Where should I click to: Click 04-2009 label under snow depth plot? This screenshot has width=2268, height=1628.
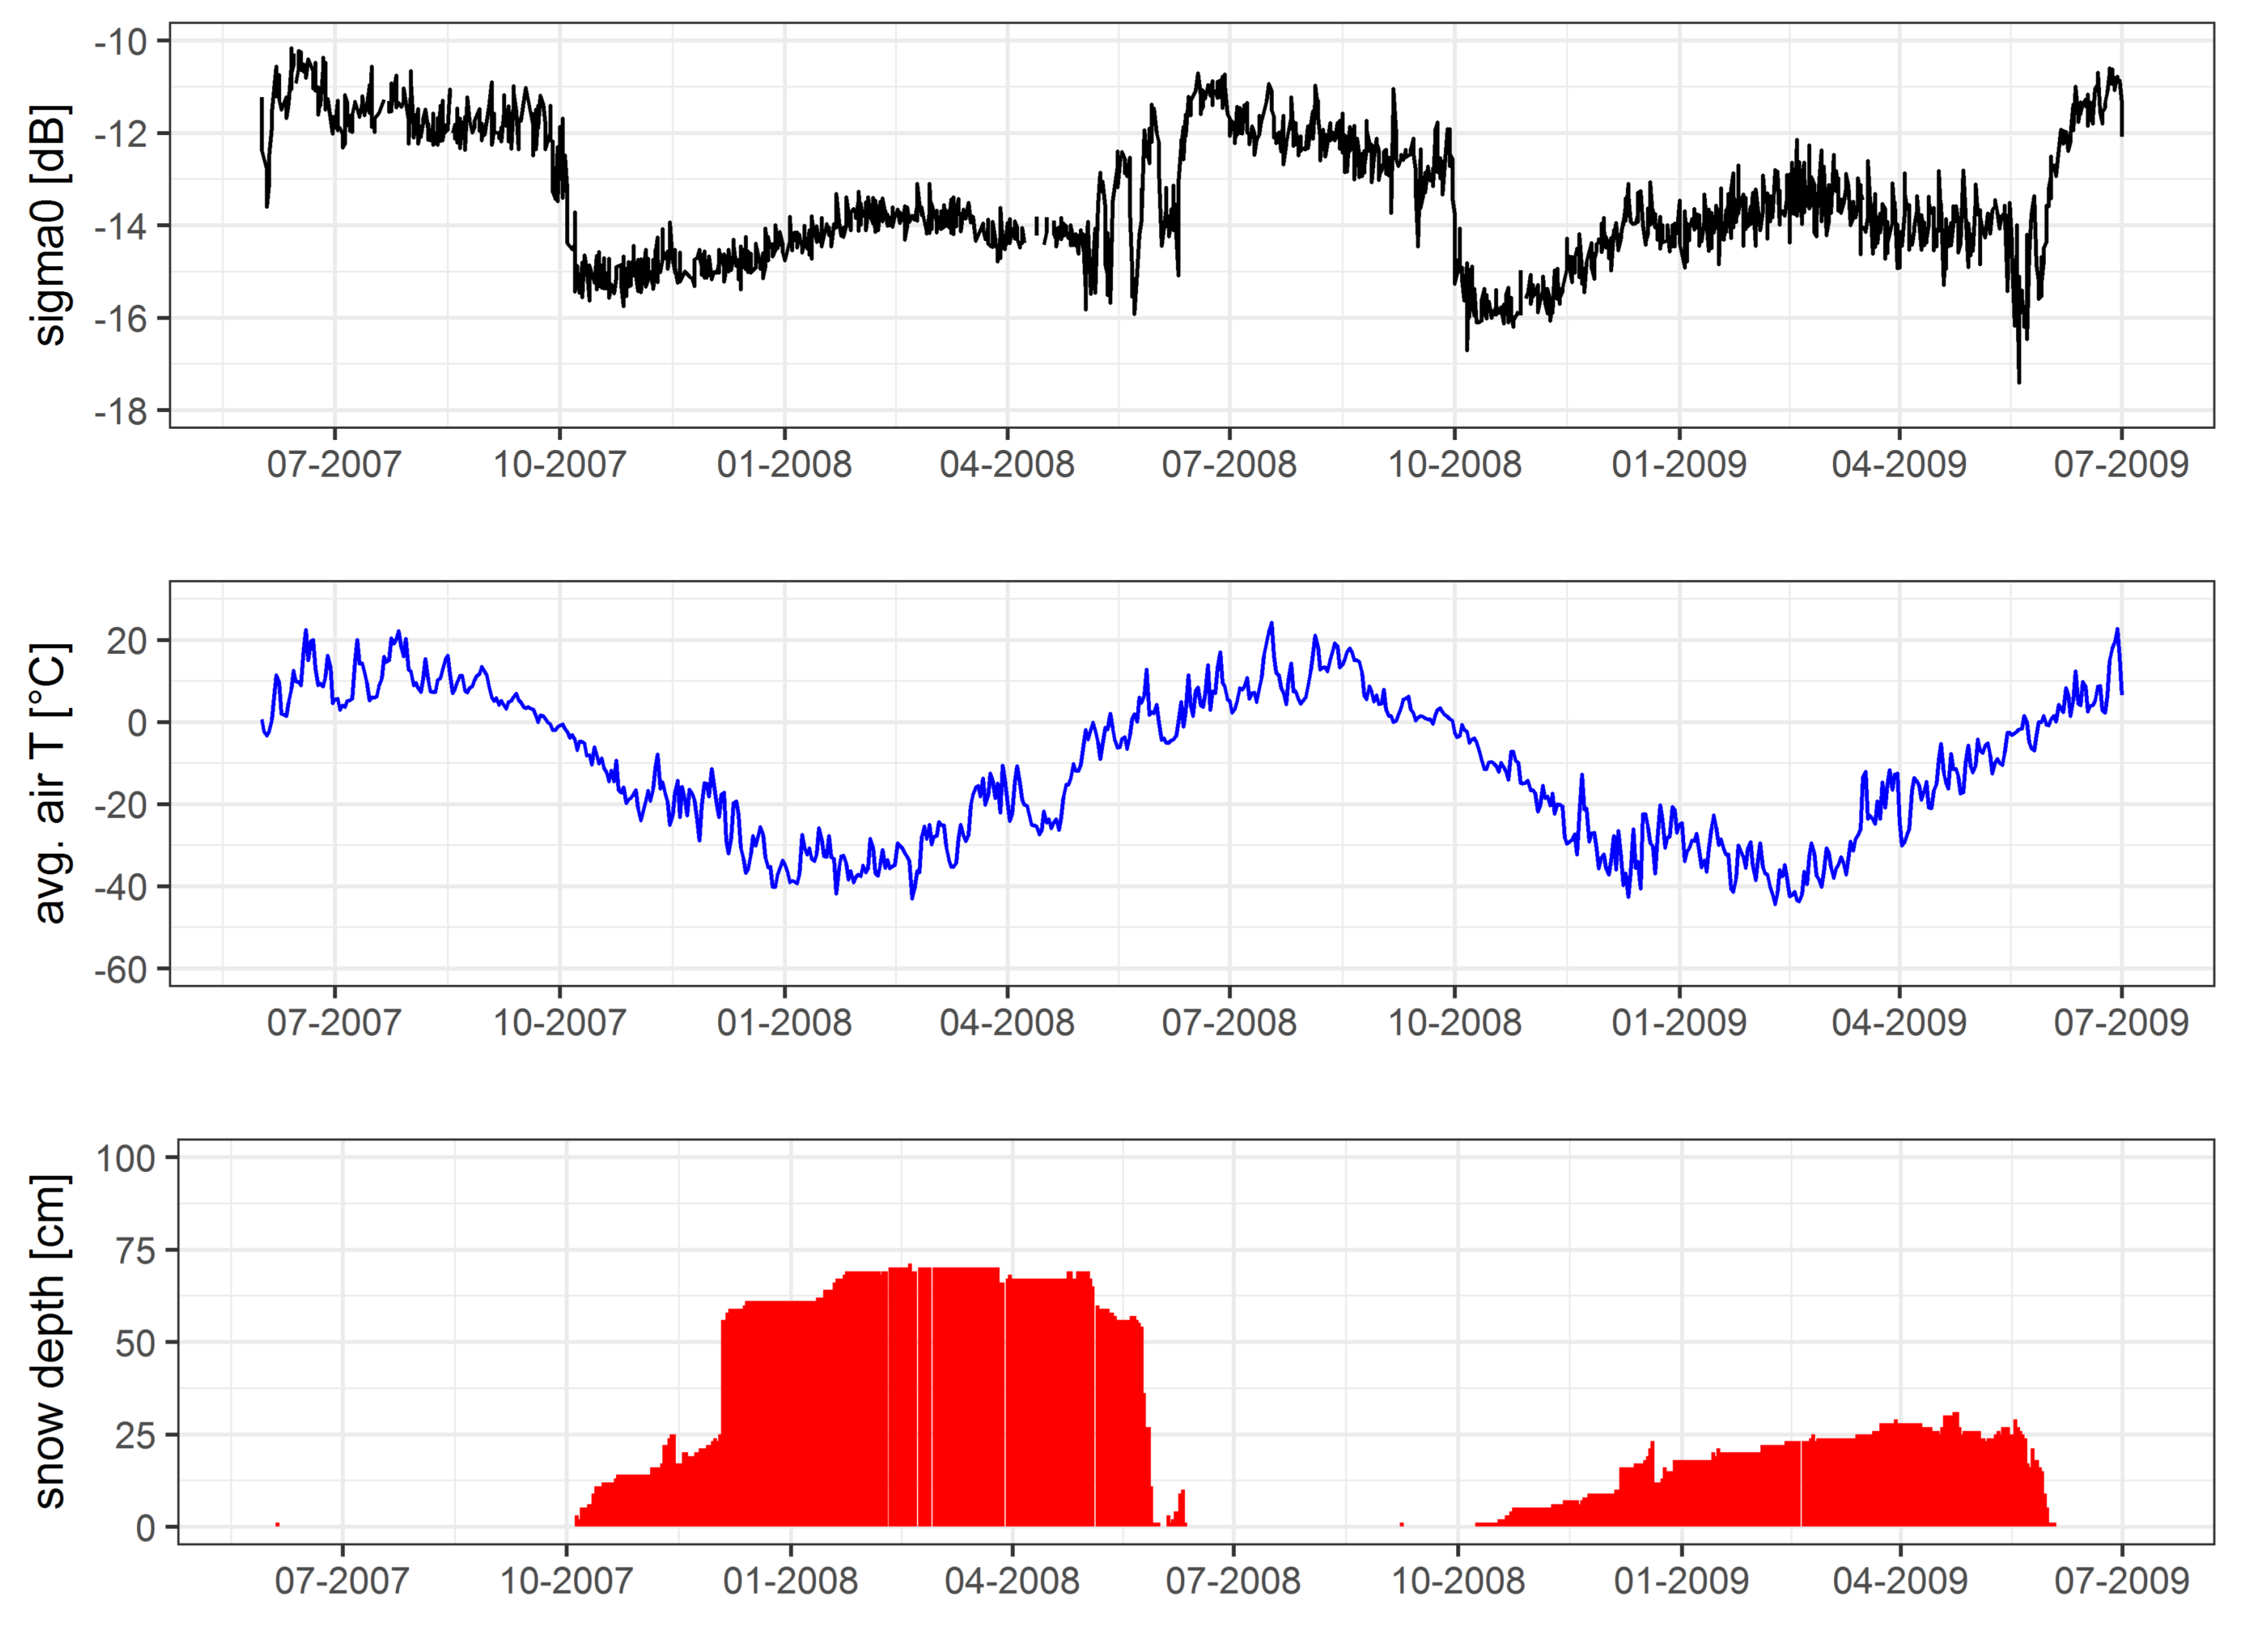click(x=1900, y=1581)
